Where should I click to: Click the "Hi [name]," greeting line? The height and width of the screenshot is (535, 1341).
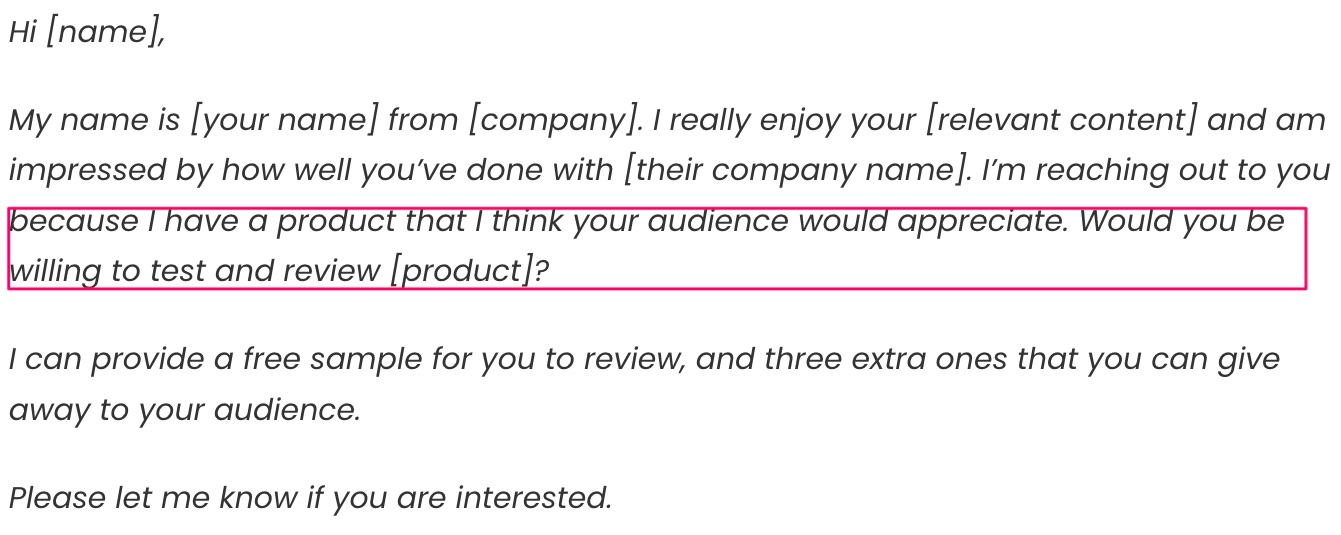coord(86,32)
